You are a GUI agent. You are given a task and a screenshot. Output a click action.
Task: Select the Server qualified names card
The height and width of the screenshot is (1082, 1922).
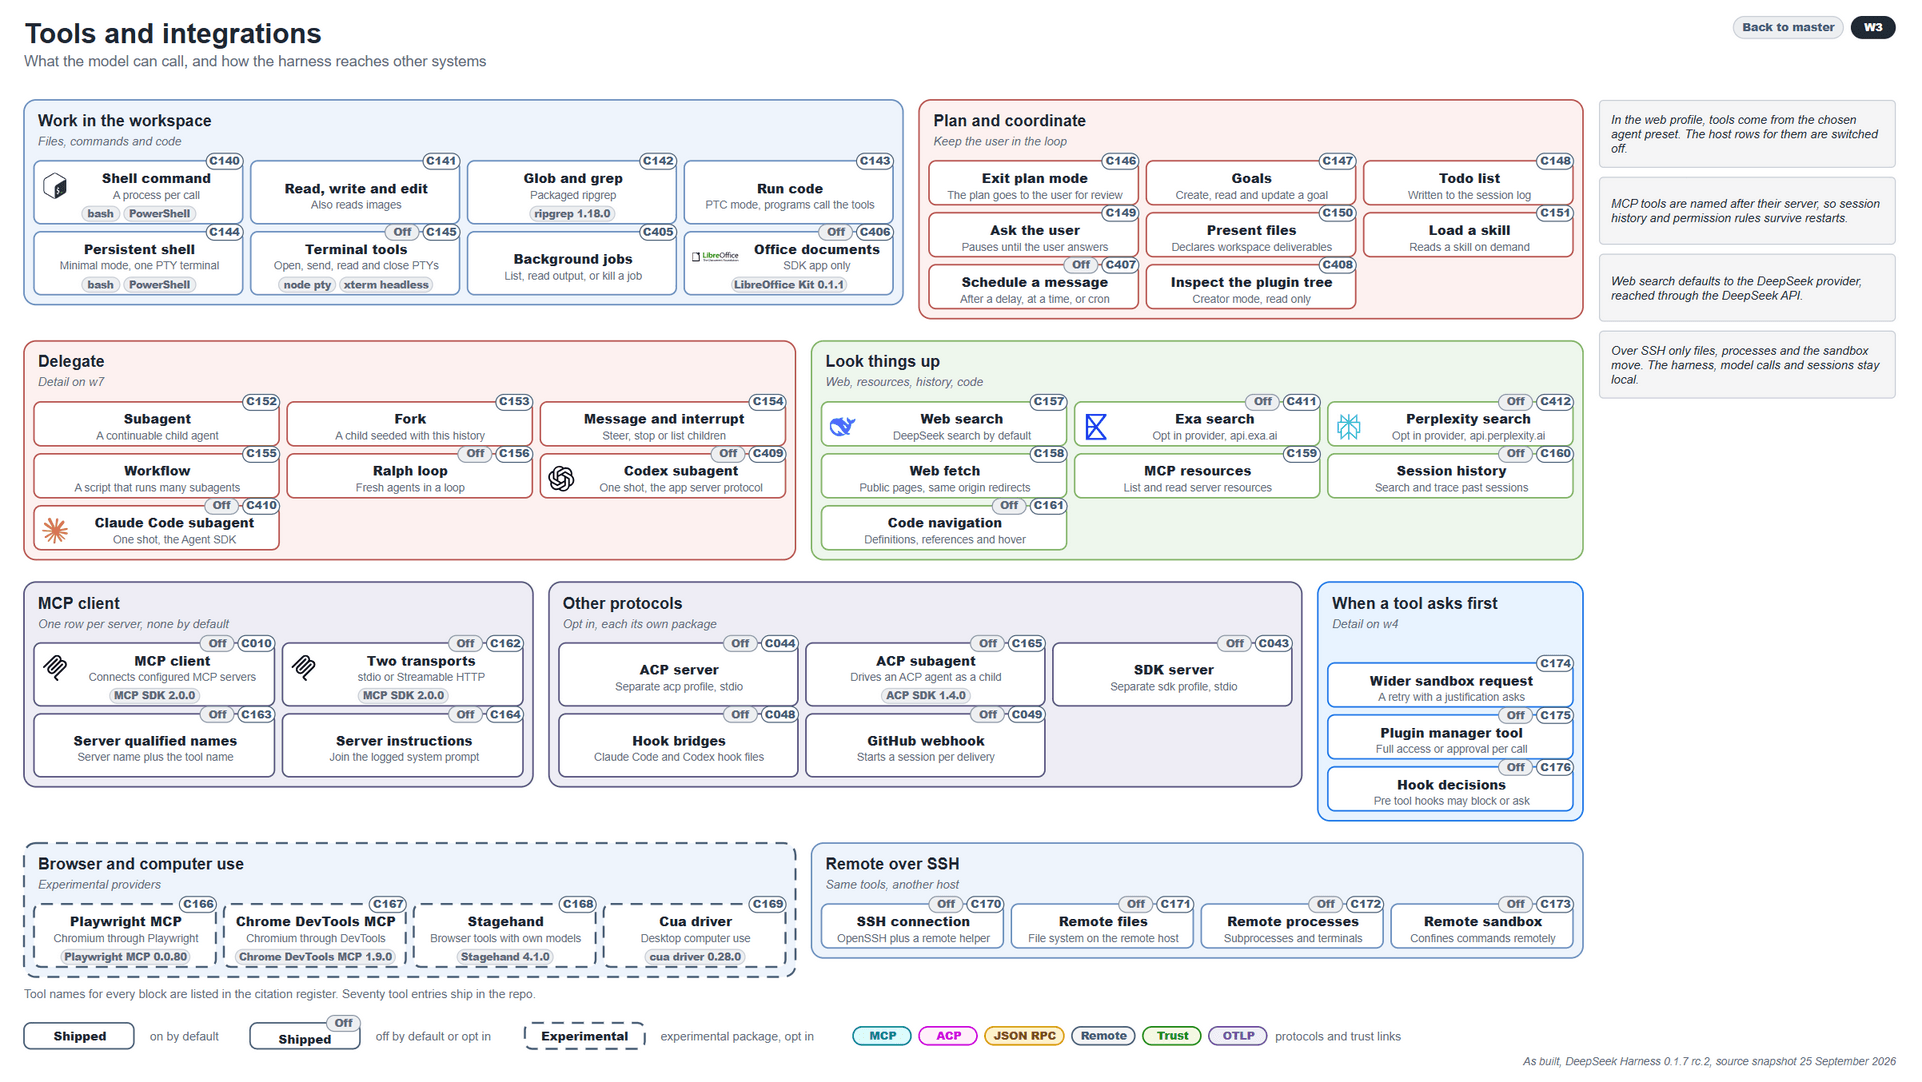tap(154, 746)
